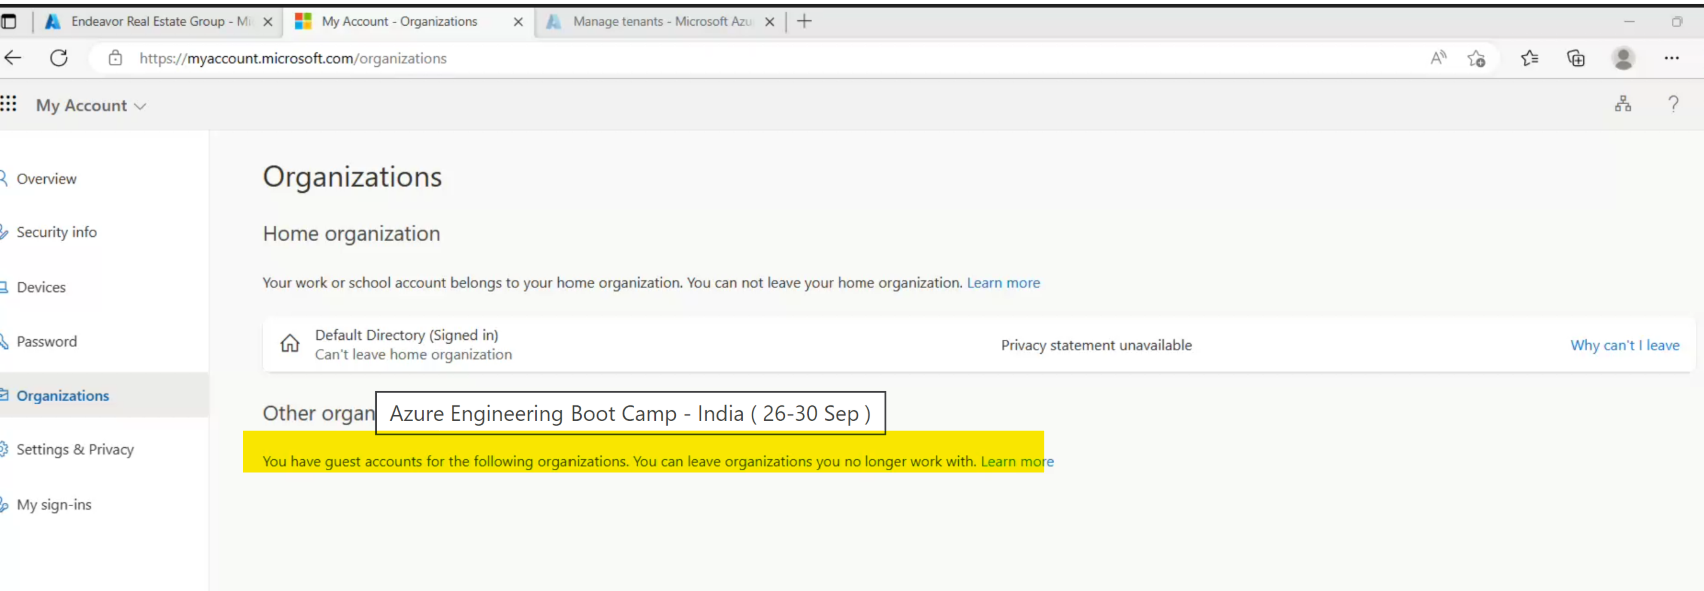Open Settings & Privacy in the sidebar
This screenshot has width=1704, height=591.
[75, 450]
